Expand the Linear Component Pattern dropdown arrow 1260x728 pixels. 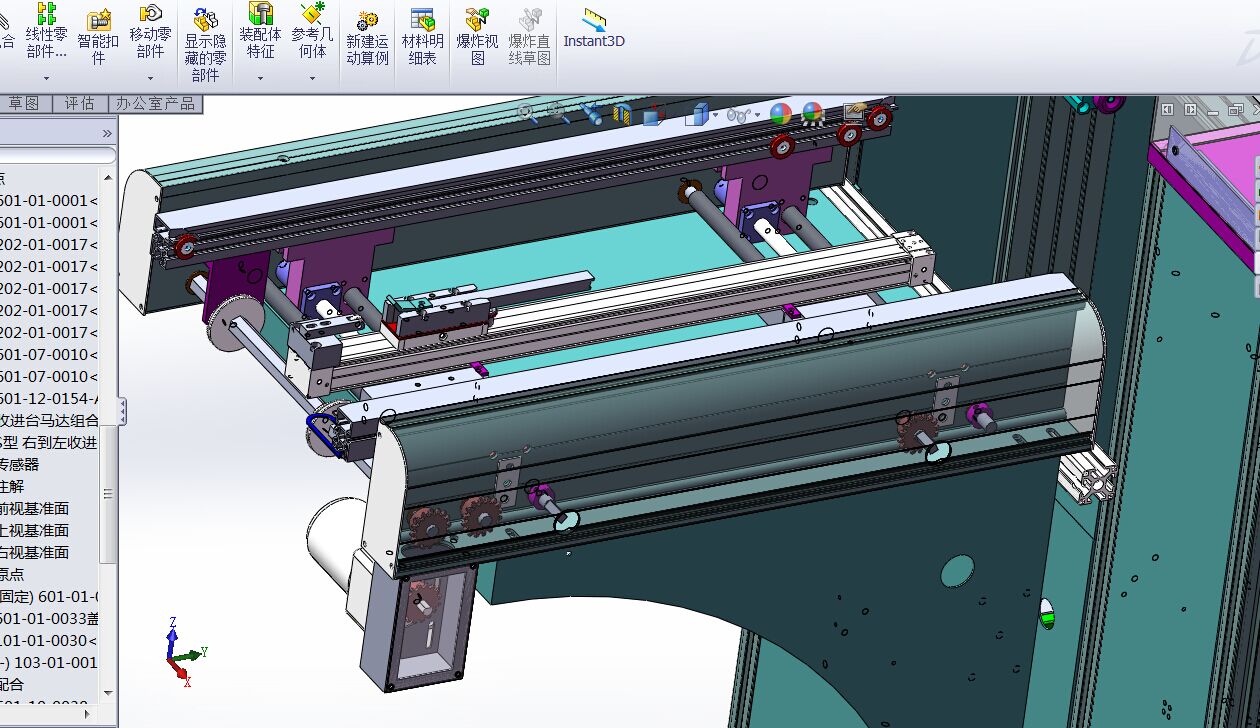[46, 78]
